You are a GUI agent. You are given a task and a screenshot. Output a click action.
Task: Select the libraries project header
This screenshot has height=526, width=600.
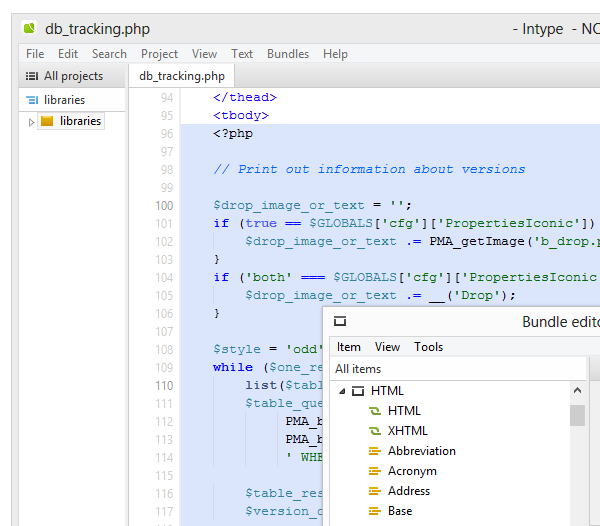coord(64,100)
